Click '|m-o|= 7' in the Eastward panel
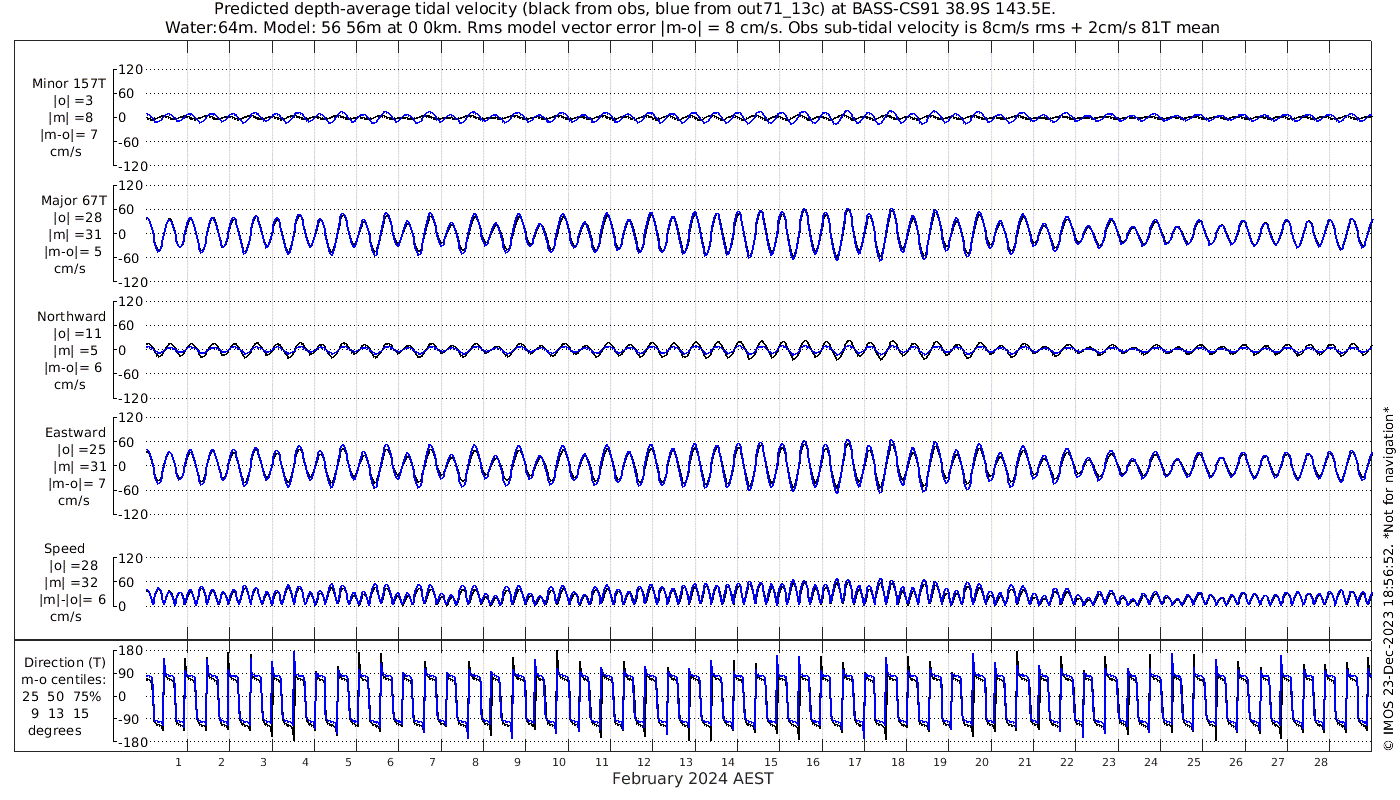This screenshot has height=800, width=1400. pos(76,483)
